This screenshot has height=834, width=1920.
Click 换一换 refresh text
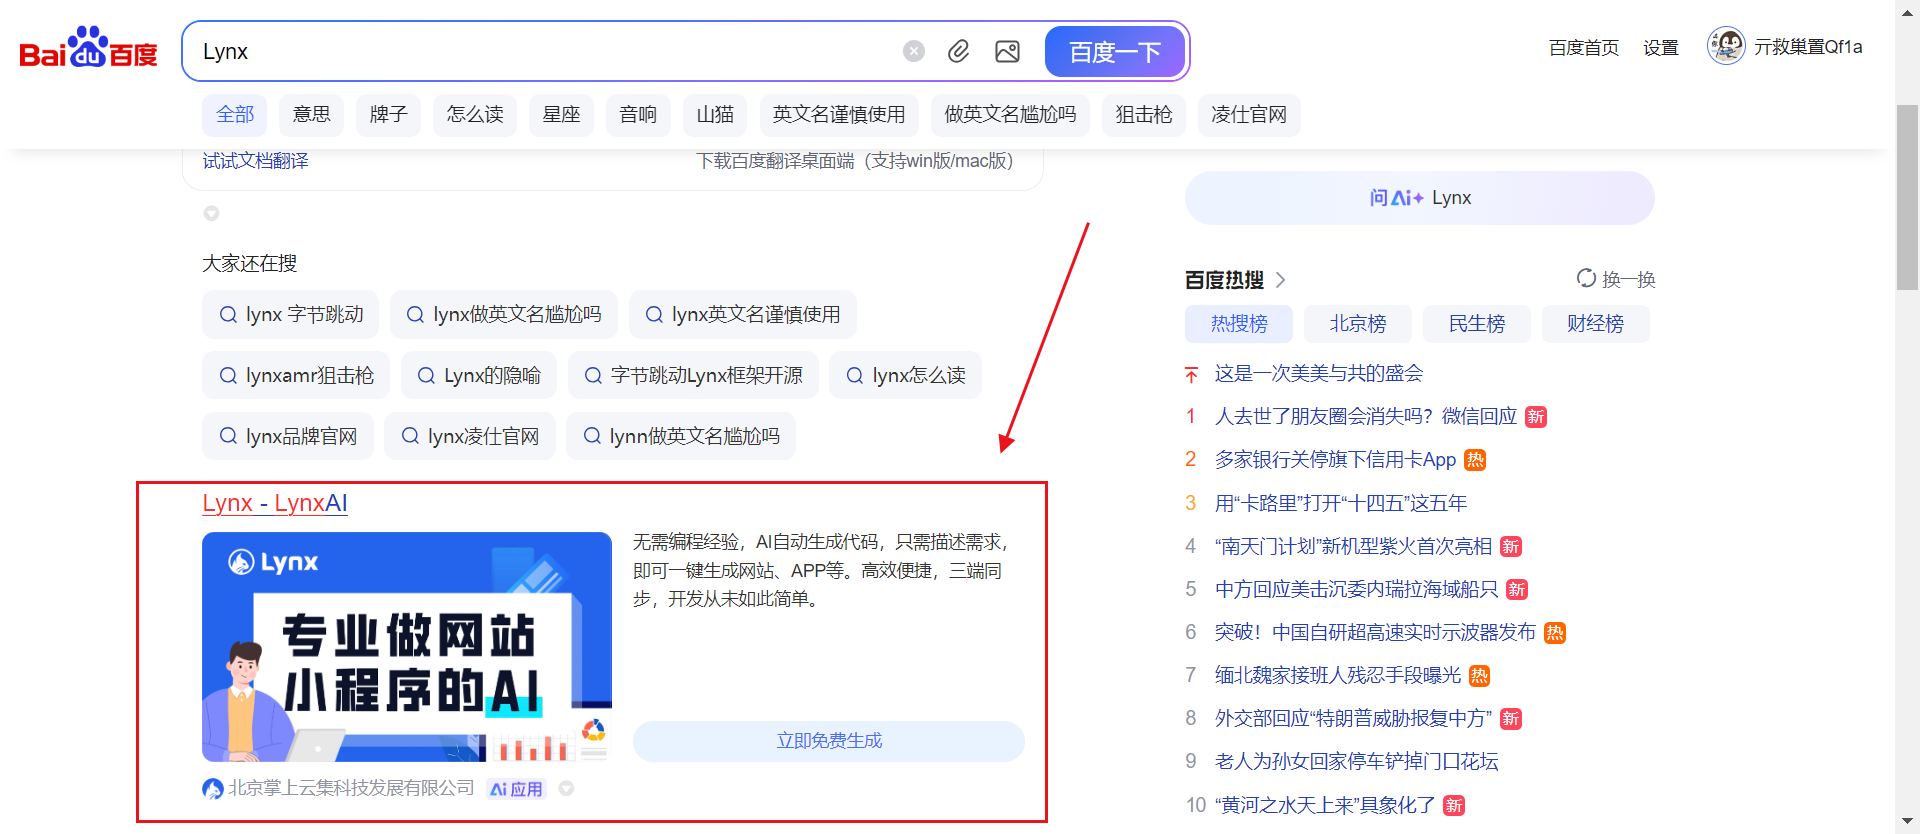(x=1629, y=279)
